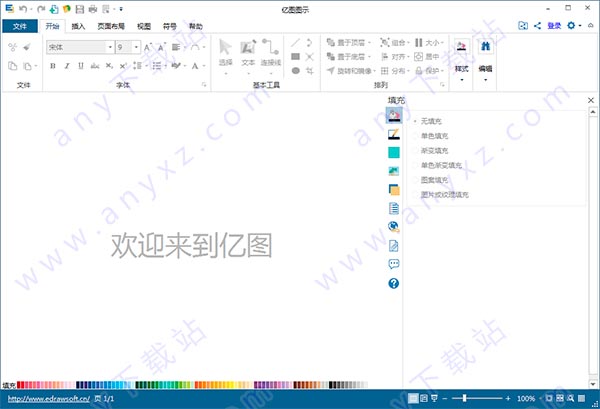Toggle Bold formatting

tap(53, 66)
